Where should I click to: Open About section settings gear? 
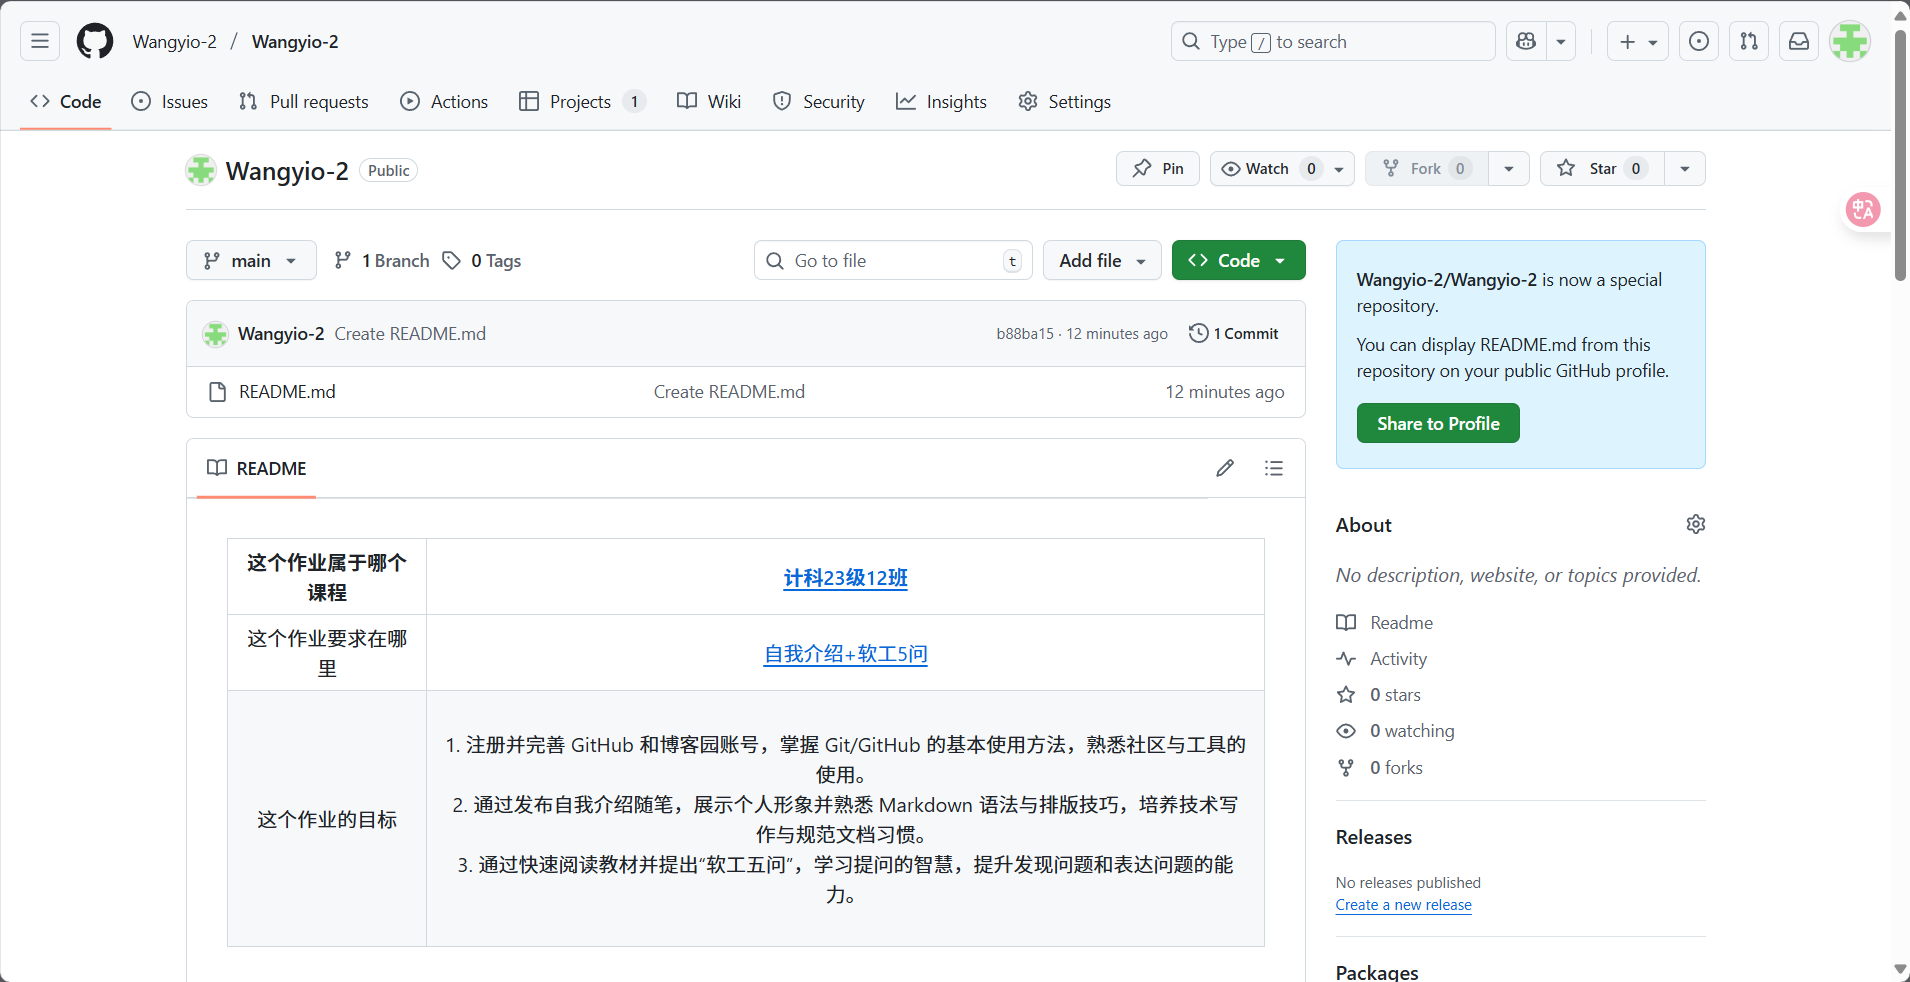click(1695, 523)
